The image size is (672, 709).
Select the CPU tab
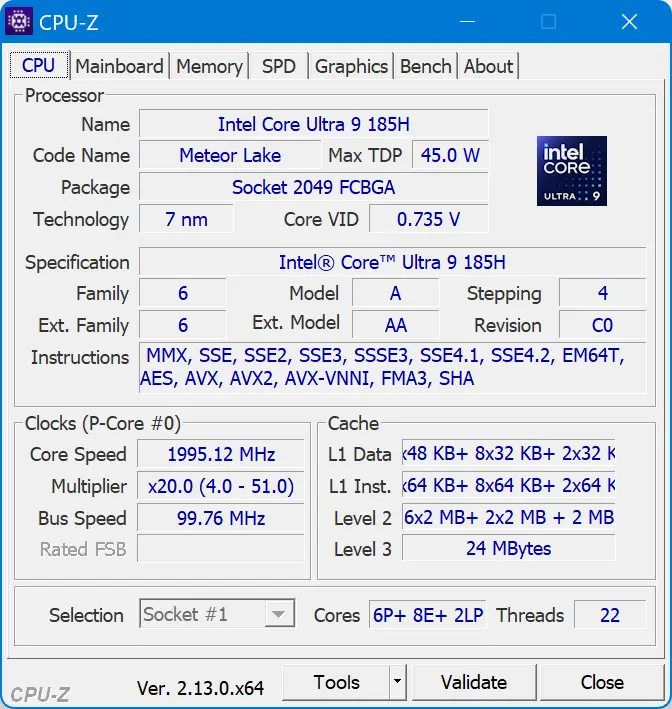[x=39, y=65]
